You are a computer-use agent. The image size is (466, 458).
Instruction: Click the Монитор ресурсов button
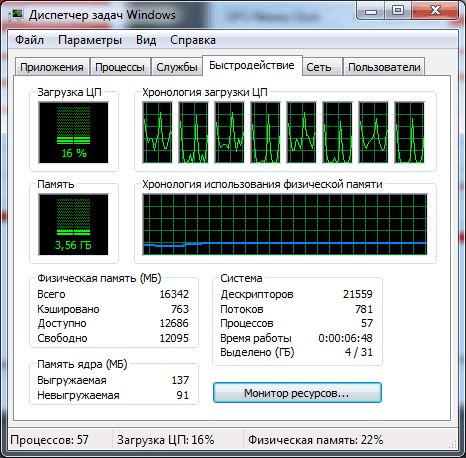tap(297, 393)
